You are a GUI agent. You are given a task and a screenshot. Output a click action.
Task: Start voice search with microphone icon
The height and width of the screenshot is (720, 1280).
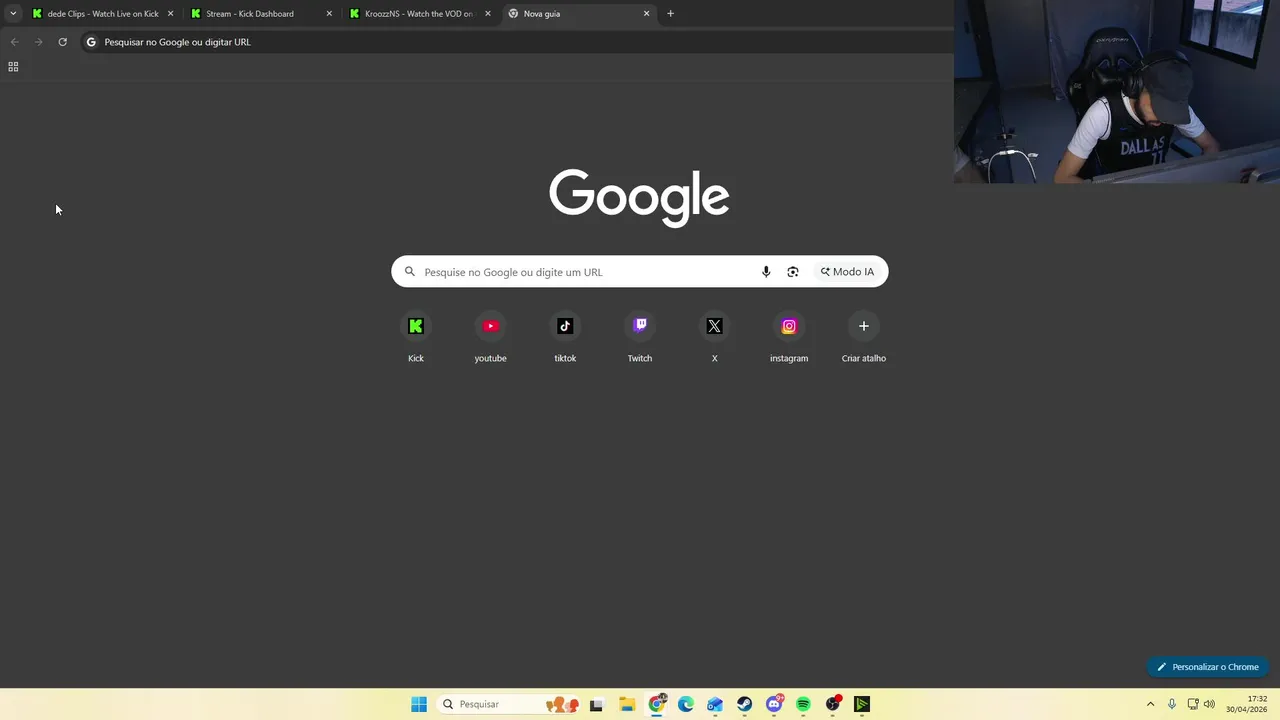766,272
